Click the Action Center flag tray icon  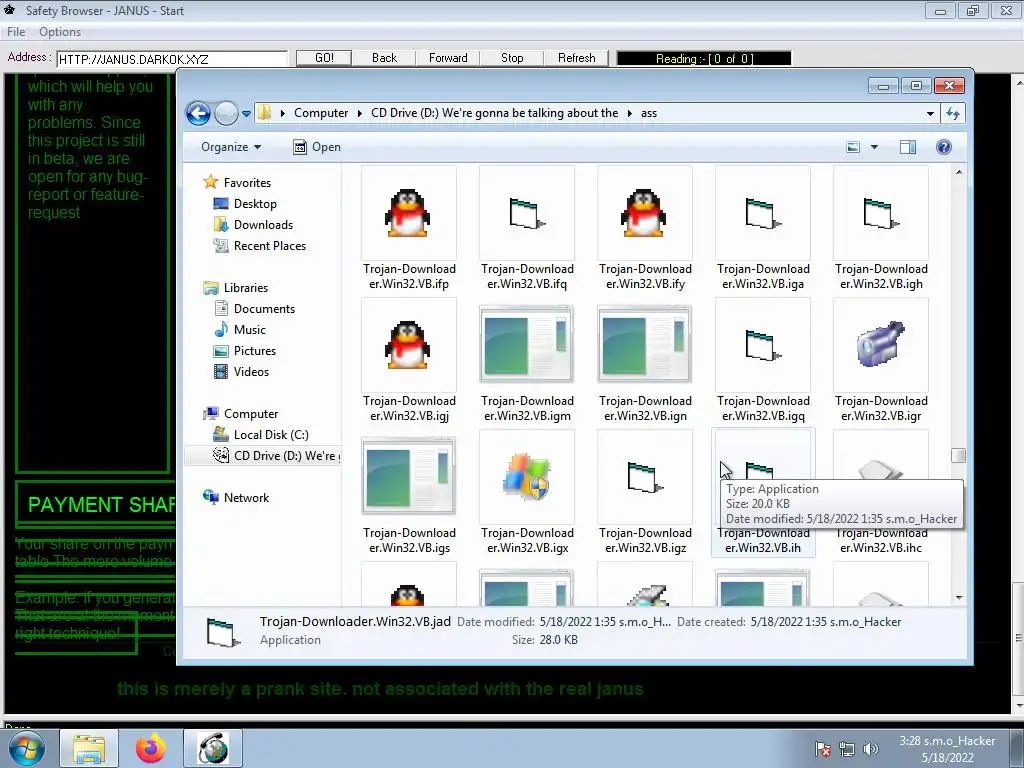[x=823, y=749]
